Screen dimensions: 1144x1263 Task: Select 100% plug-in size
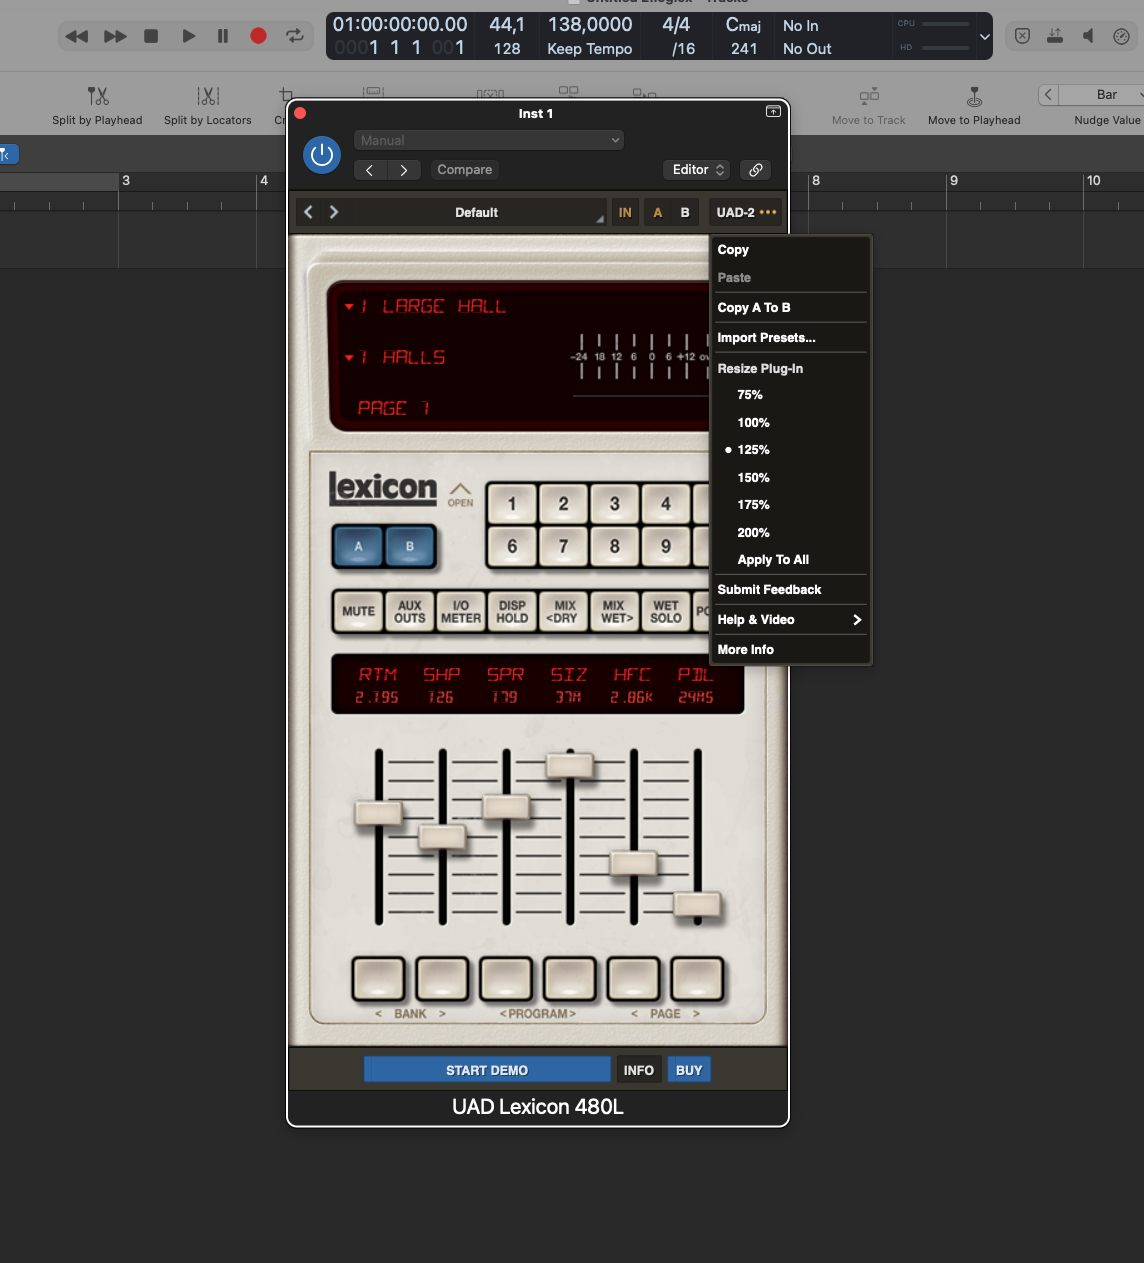pyautogui.click(x=790, y=423)
